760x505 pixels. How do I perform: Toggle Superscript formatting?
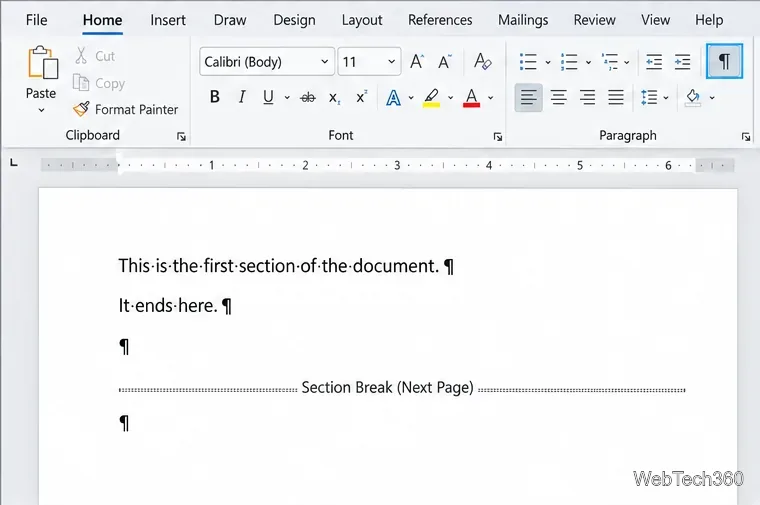(x=362, y=97)
